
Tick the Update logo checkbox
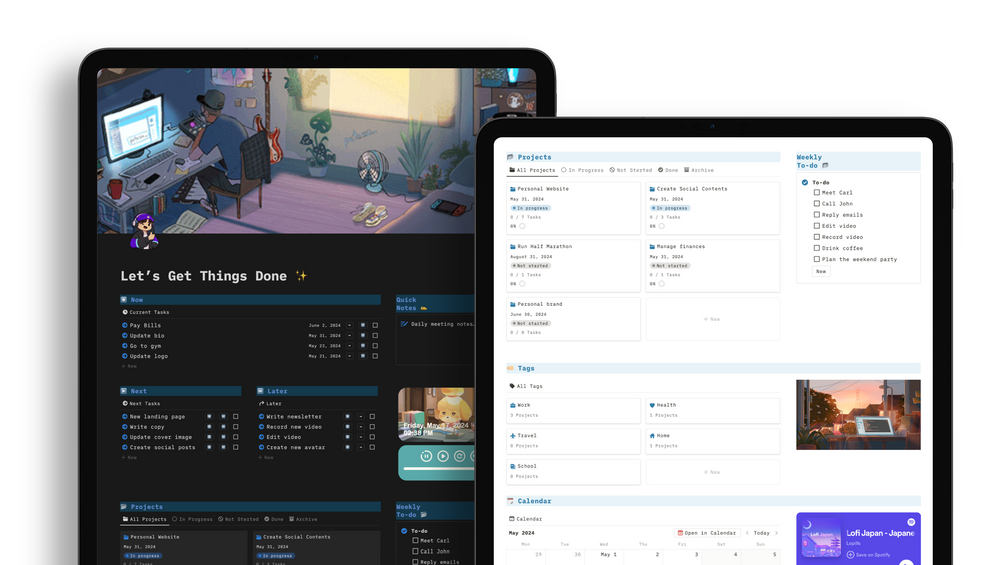click(x=375, y=356)
